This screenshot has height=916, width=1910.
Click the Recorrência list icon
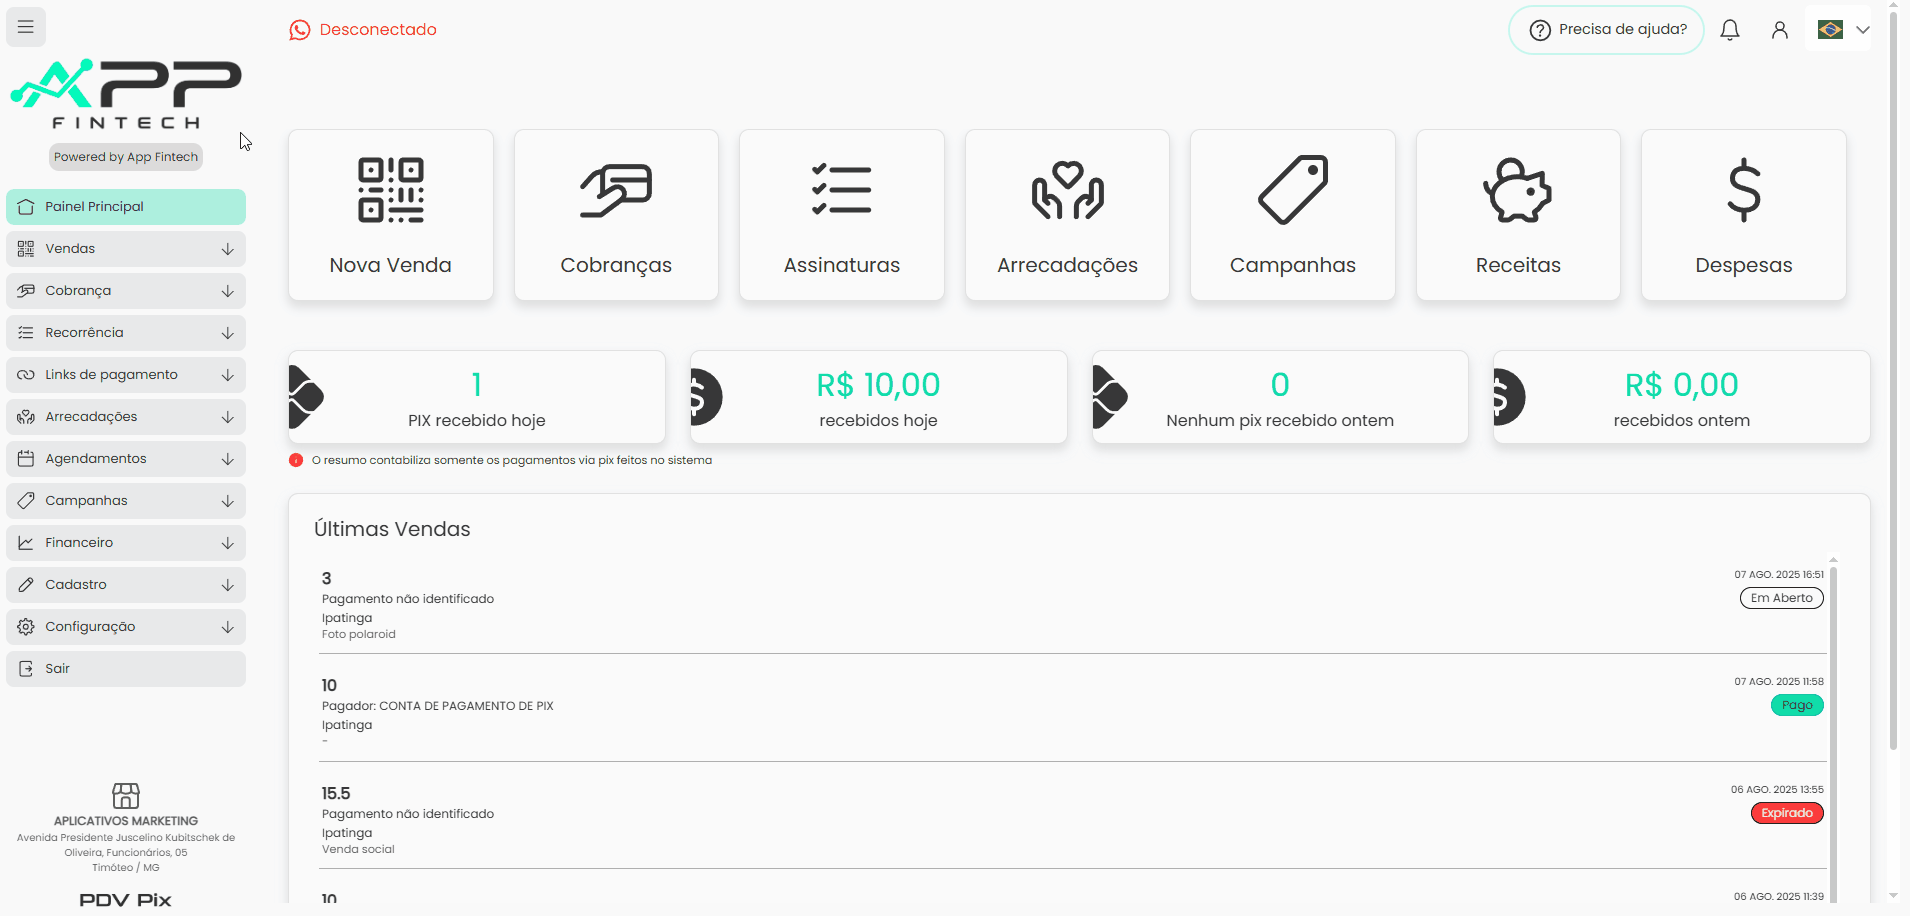pyautogui.click(x=26, y=333)
